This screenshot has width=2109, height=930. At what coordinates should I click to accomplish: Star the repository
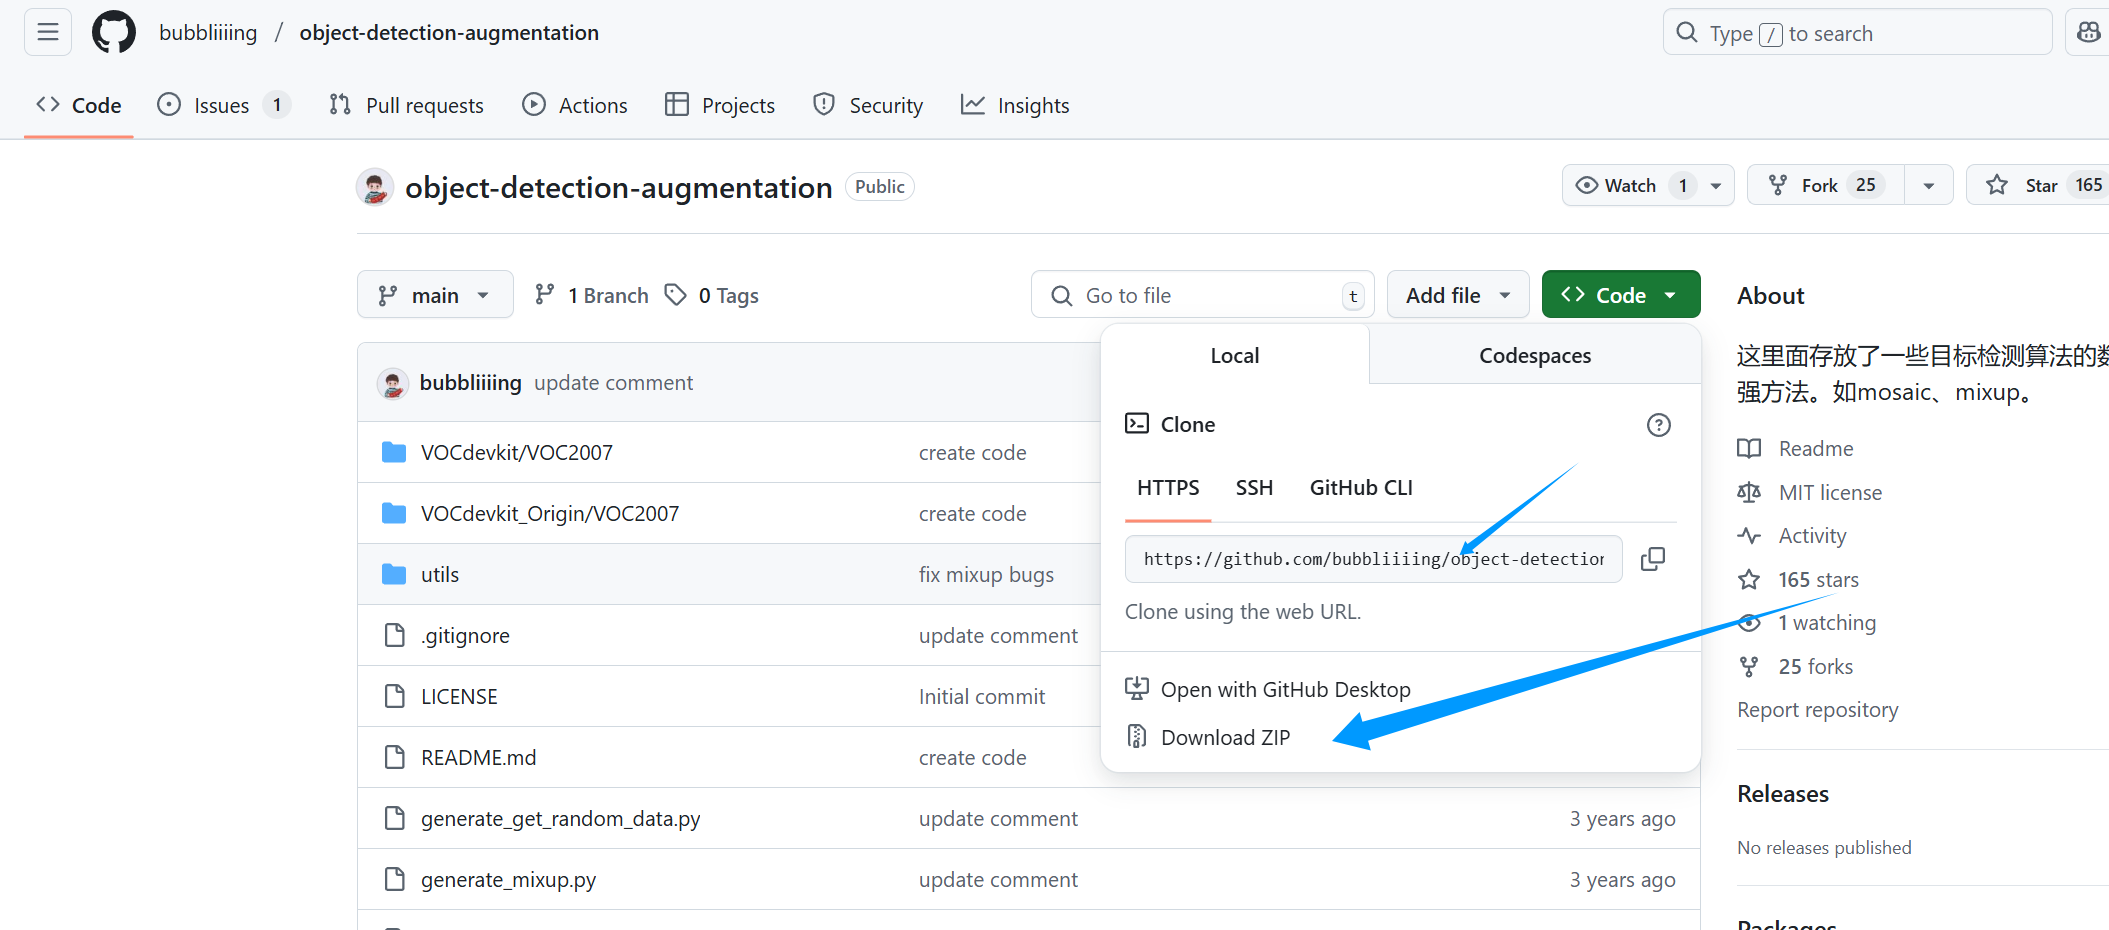(2038, 186)
